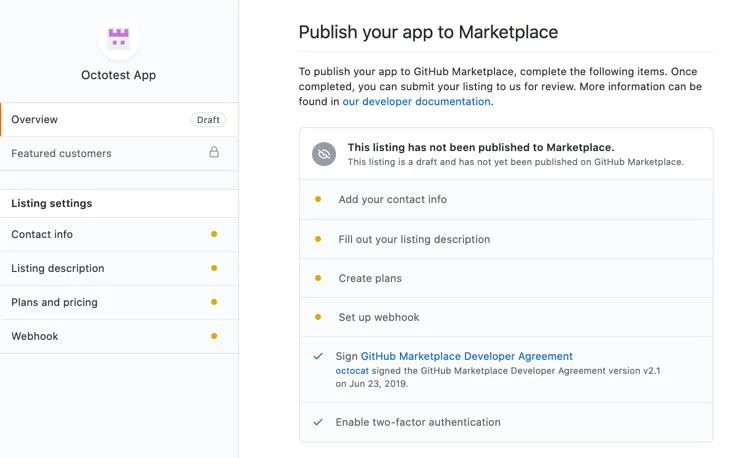730x458 pixels.
Task: Click the yellow dot before Add your contact info
Action: (x=318, y=199)
